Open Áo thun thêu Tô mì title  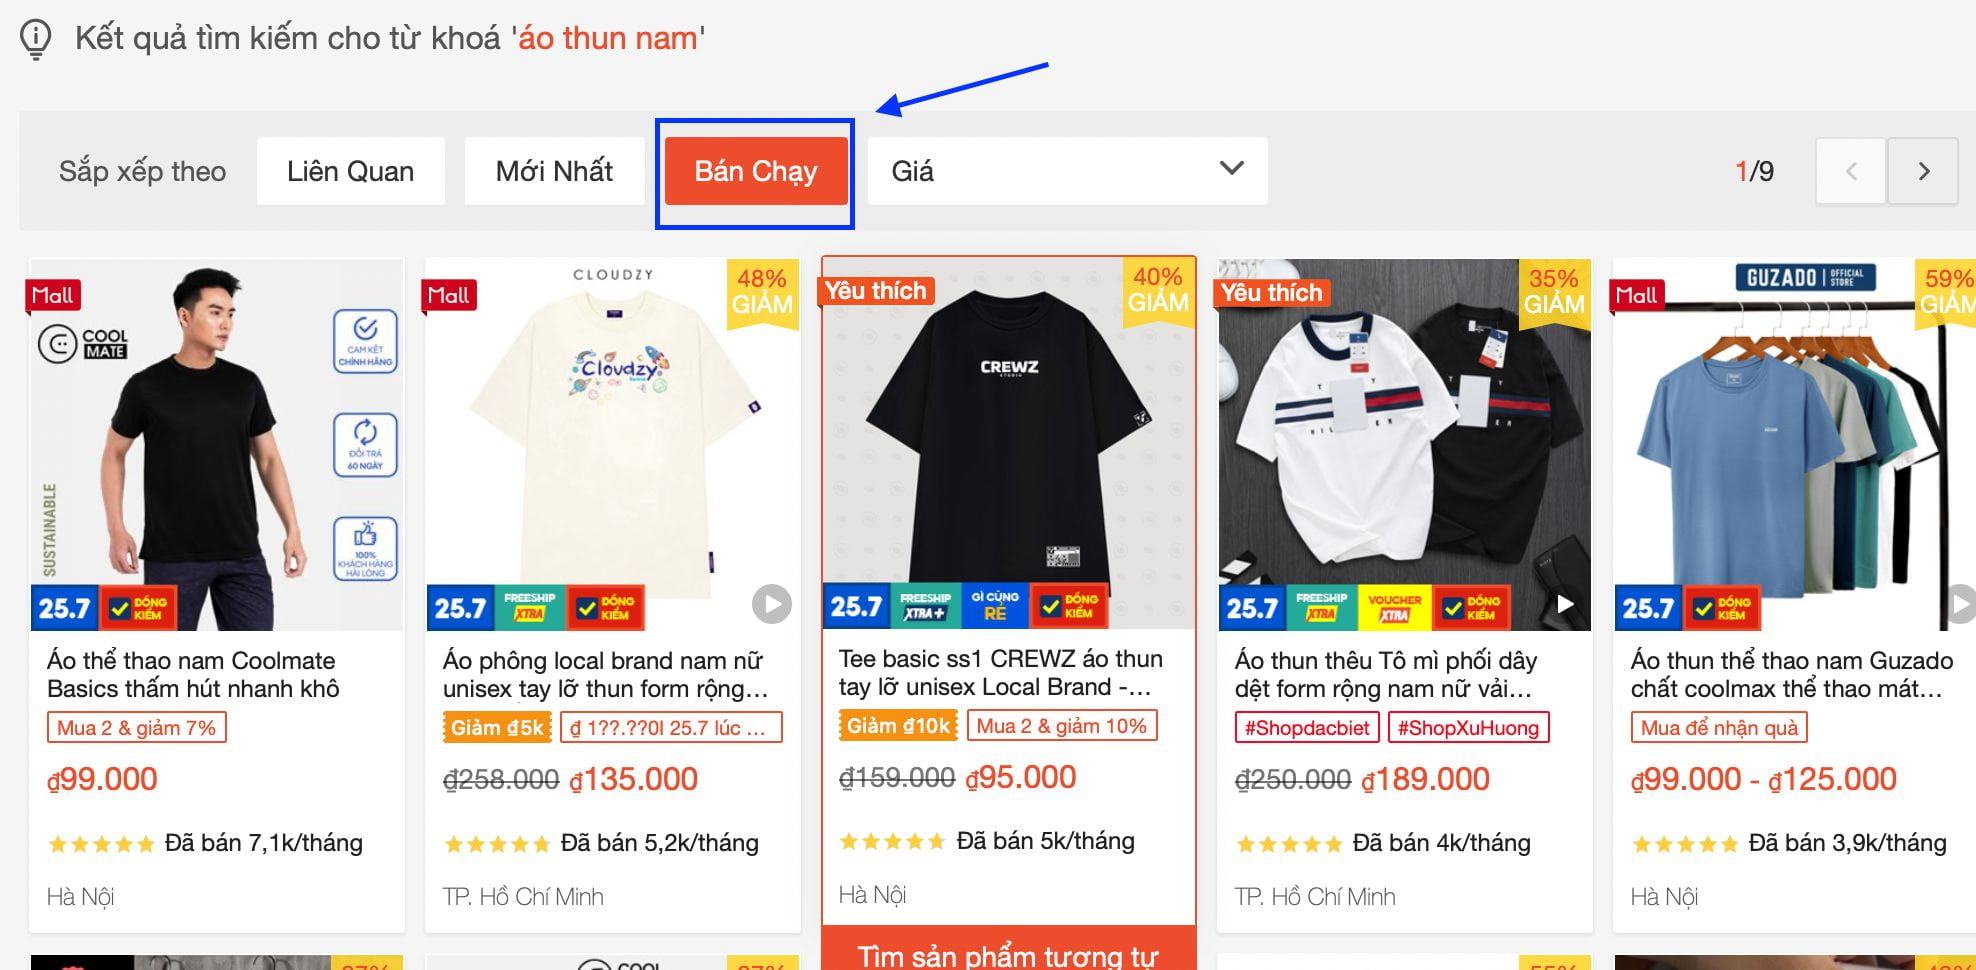1386,675
